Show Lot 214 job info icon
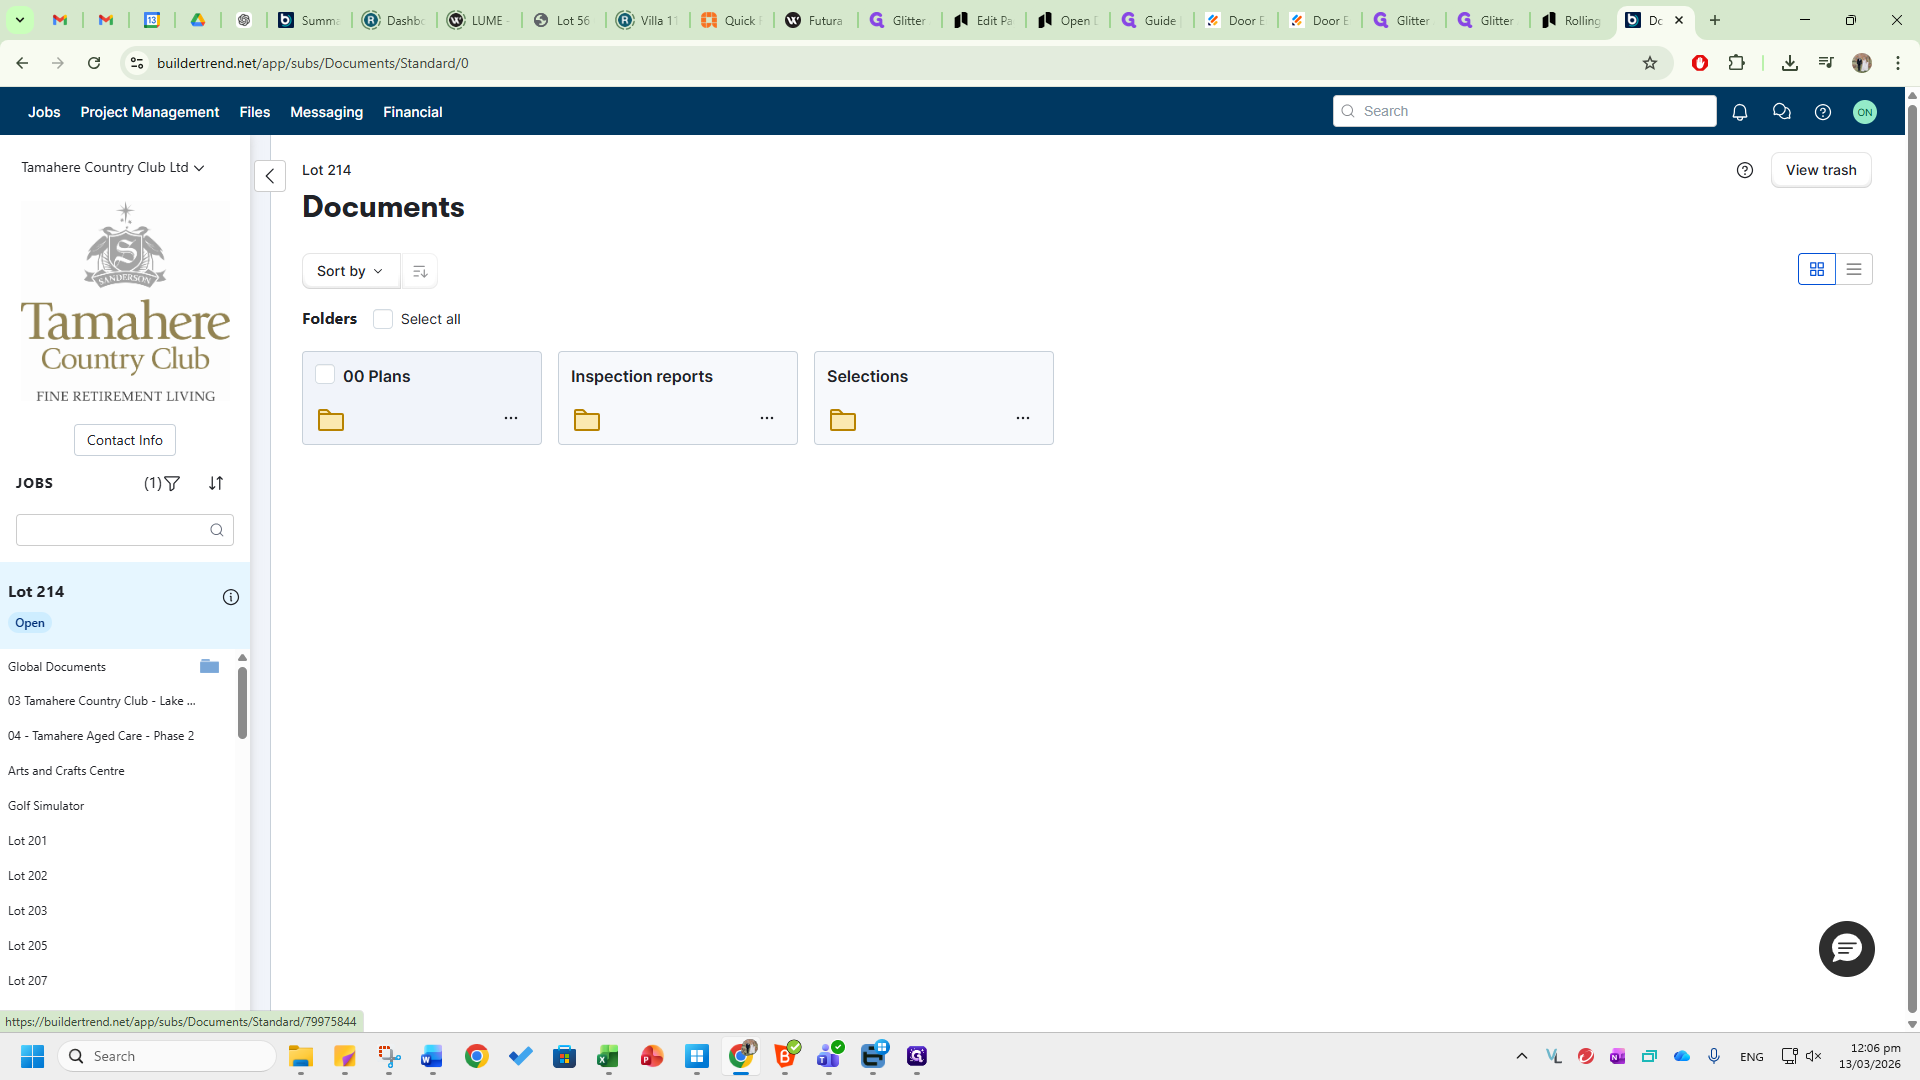This screenshot has height=1080, width=1920. coord(231,597)
